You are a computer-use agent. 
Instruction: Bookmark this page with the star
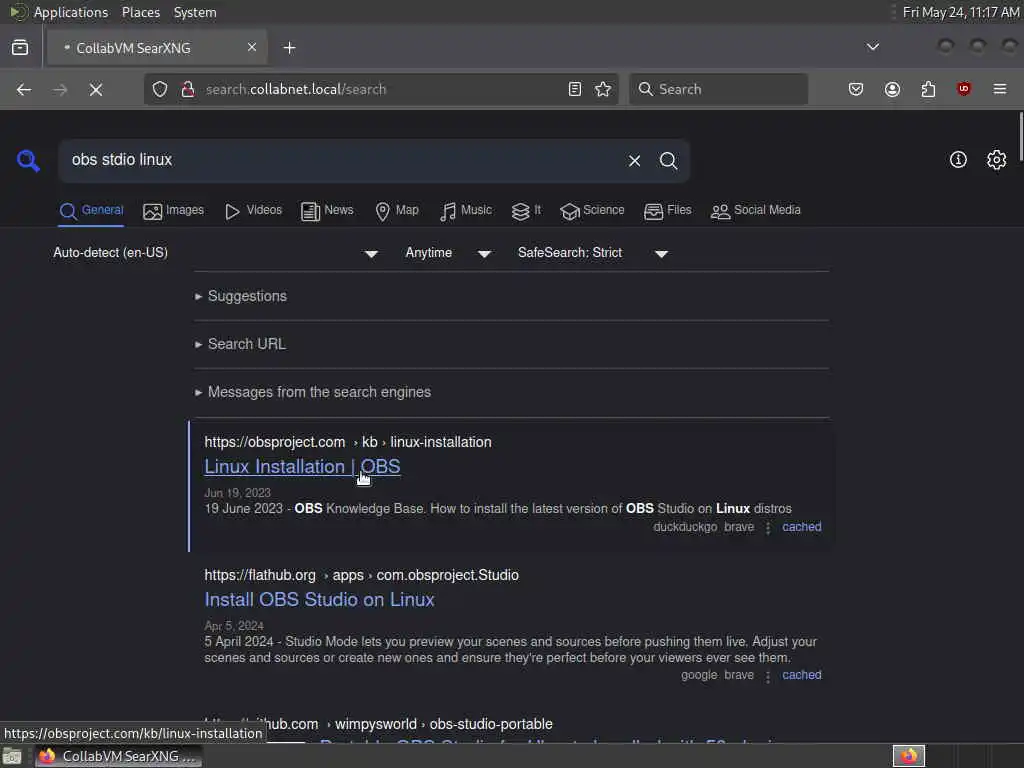coord(603,89)
